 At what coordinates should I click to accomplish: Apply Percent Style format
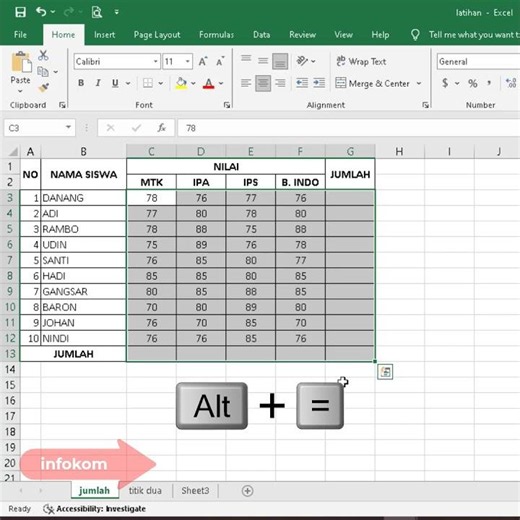coord(473,83)
